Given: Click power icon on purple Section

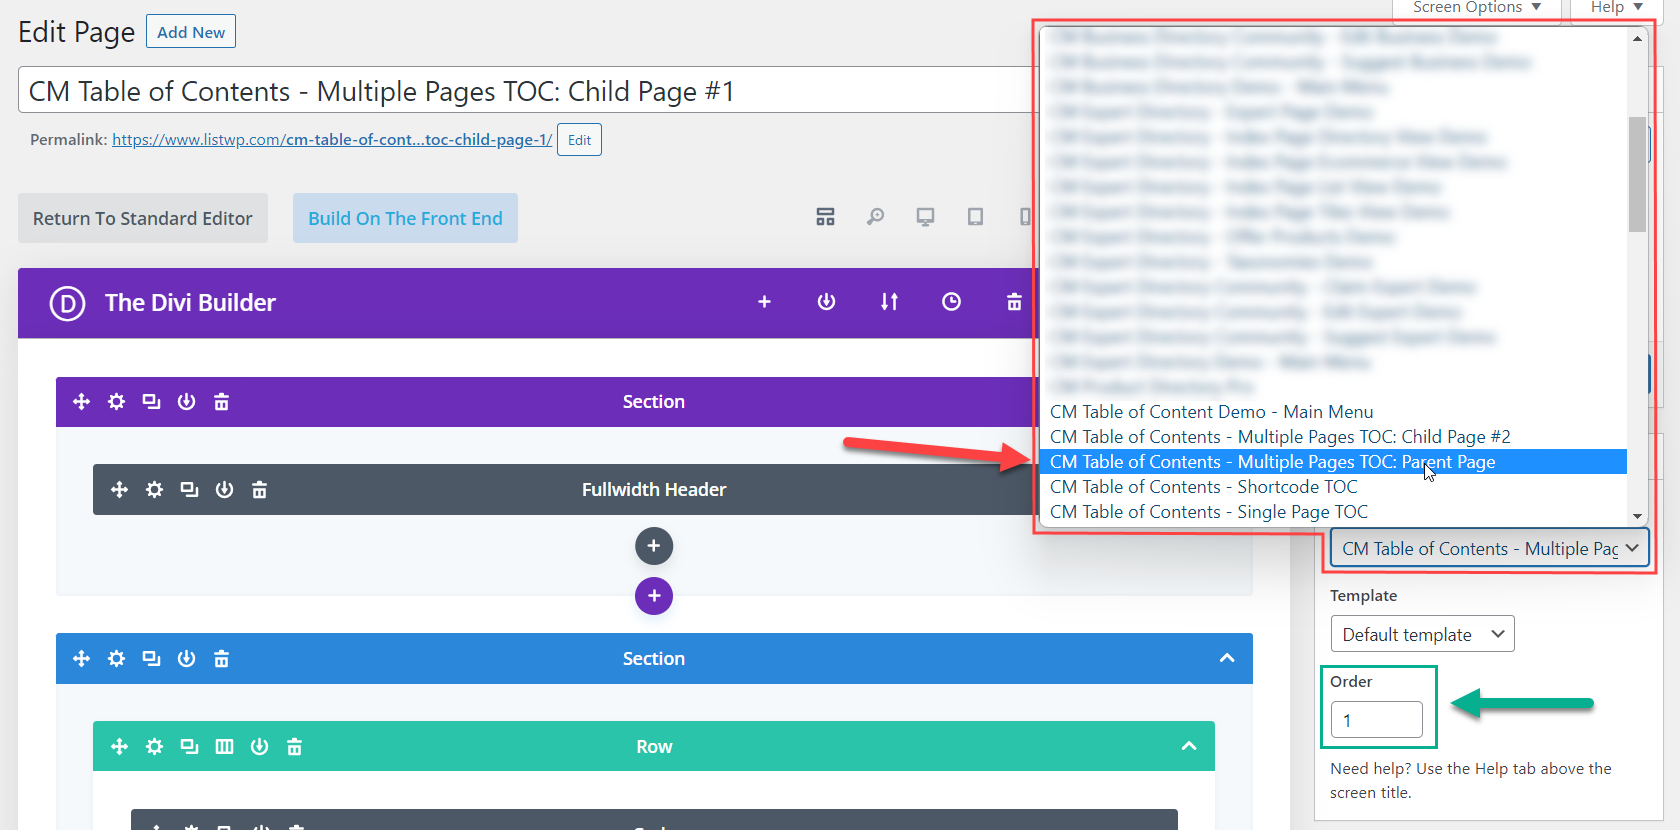Looking at the screenshot, I should (186, 402).
